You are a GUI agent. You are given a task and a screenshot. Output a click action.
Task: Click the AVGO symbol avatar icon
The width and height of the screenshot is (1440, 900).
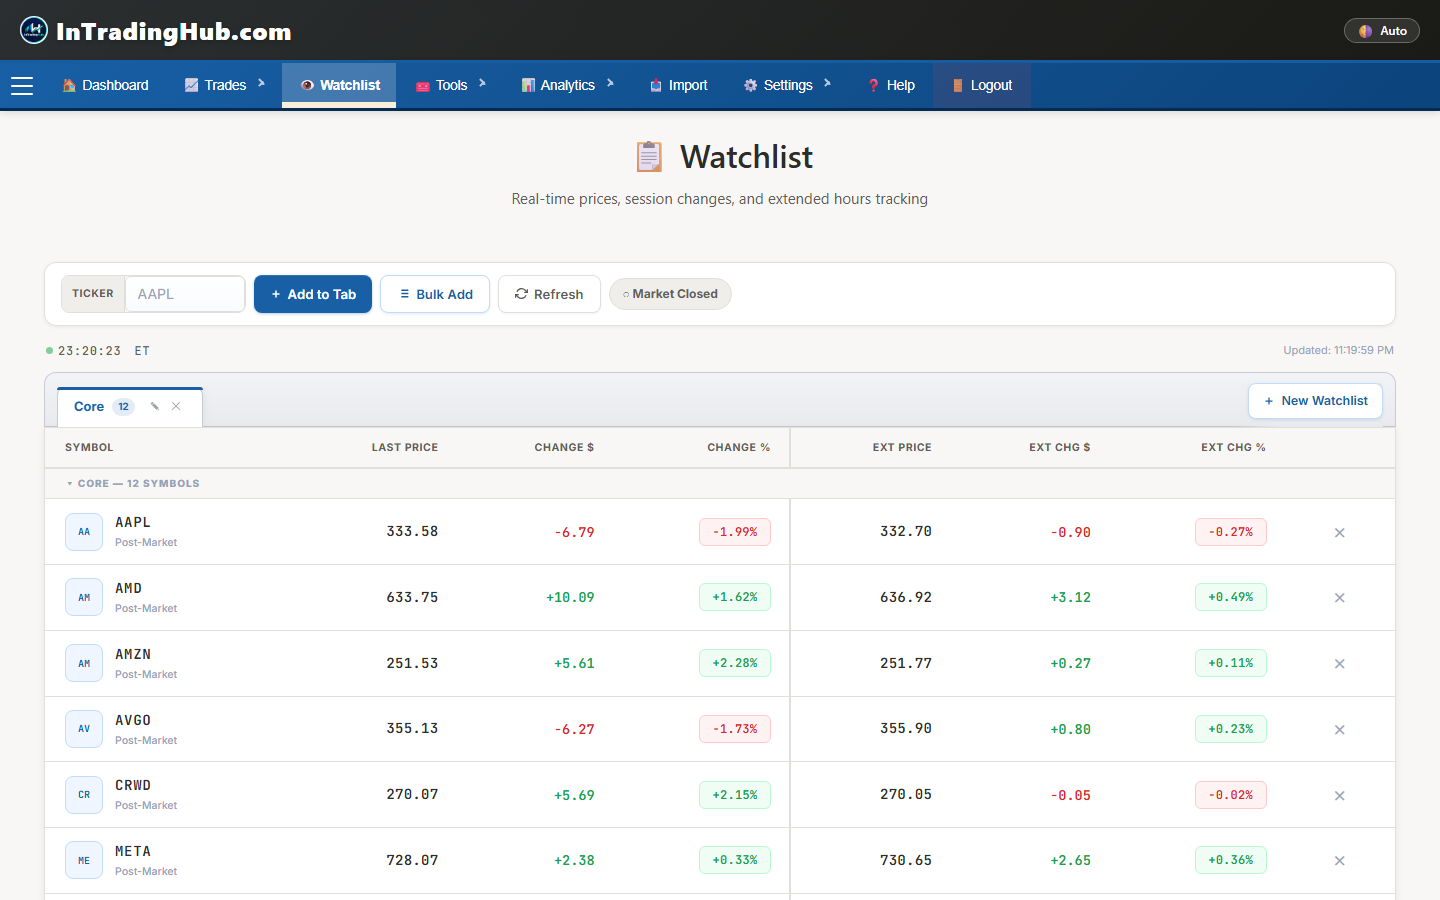84,729
